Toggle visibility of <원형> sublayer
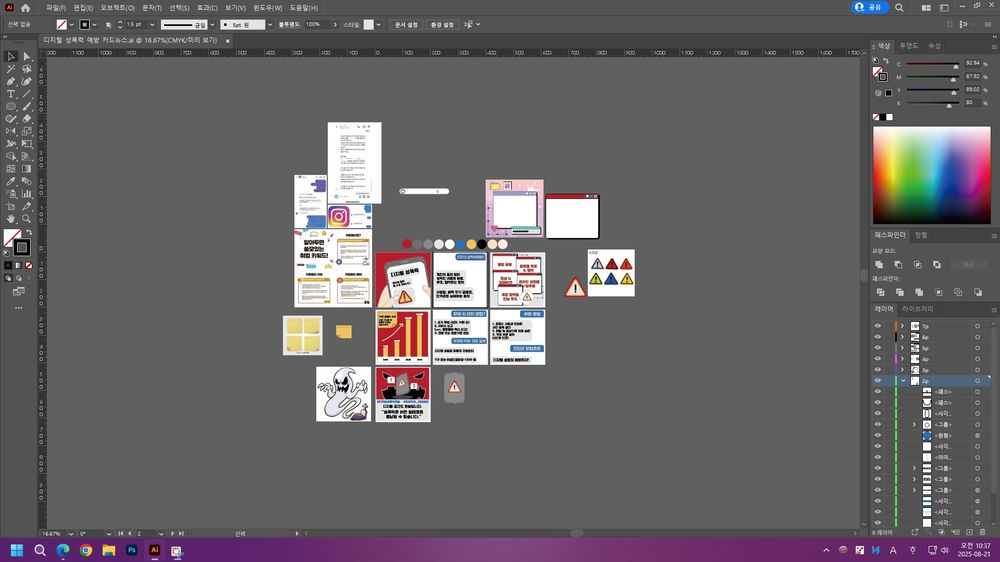The height and width of the screenshot is (562, 1000). [x=878, y=435]
